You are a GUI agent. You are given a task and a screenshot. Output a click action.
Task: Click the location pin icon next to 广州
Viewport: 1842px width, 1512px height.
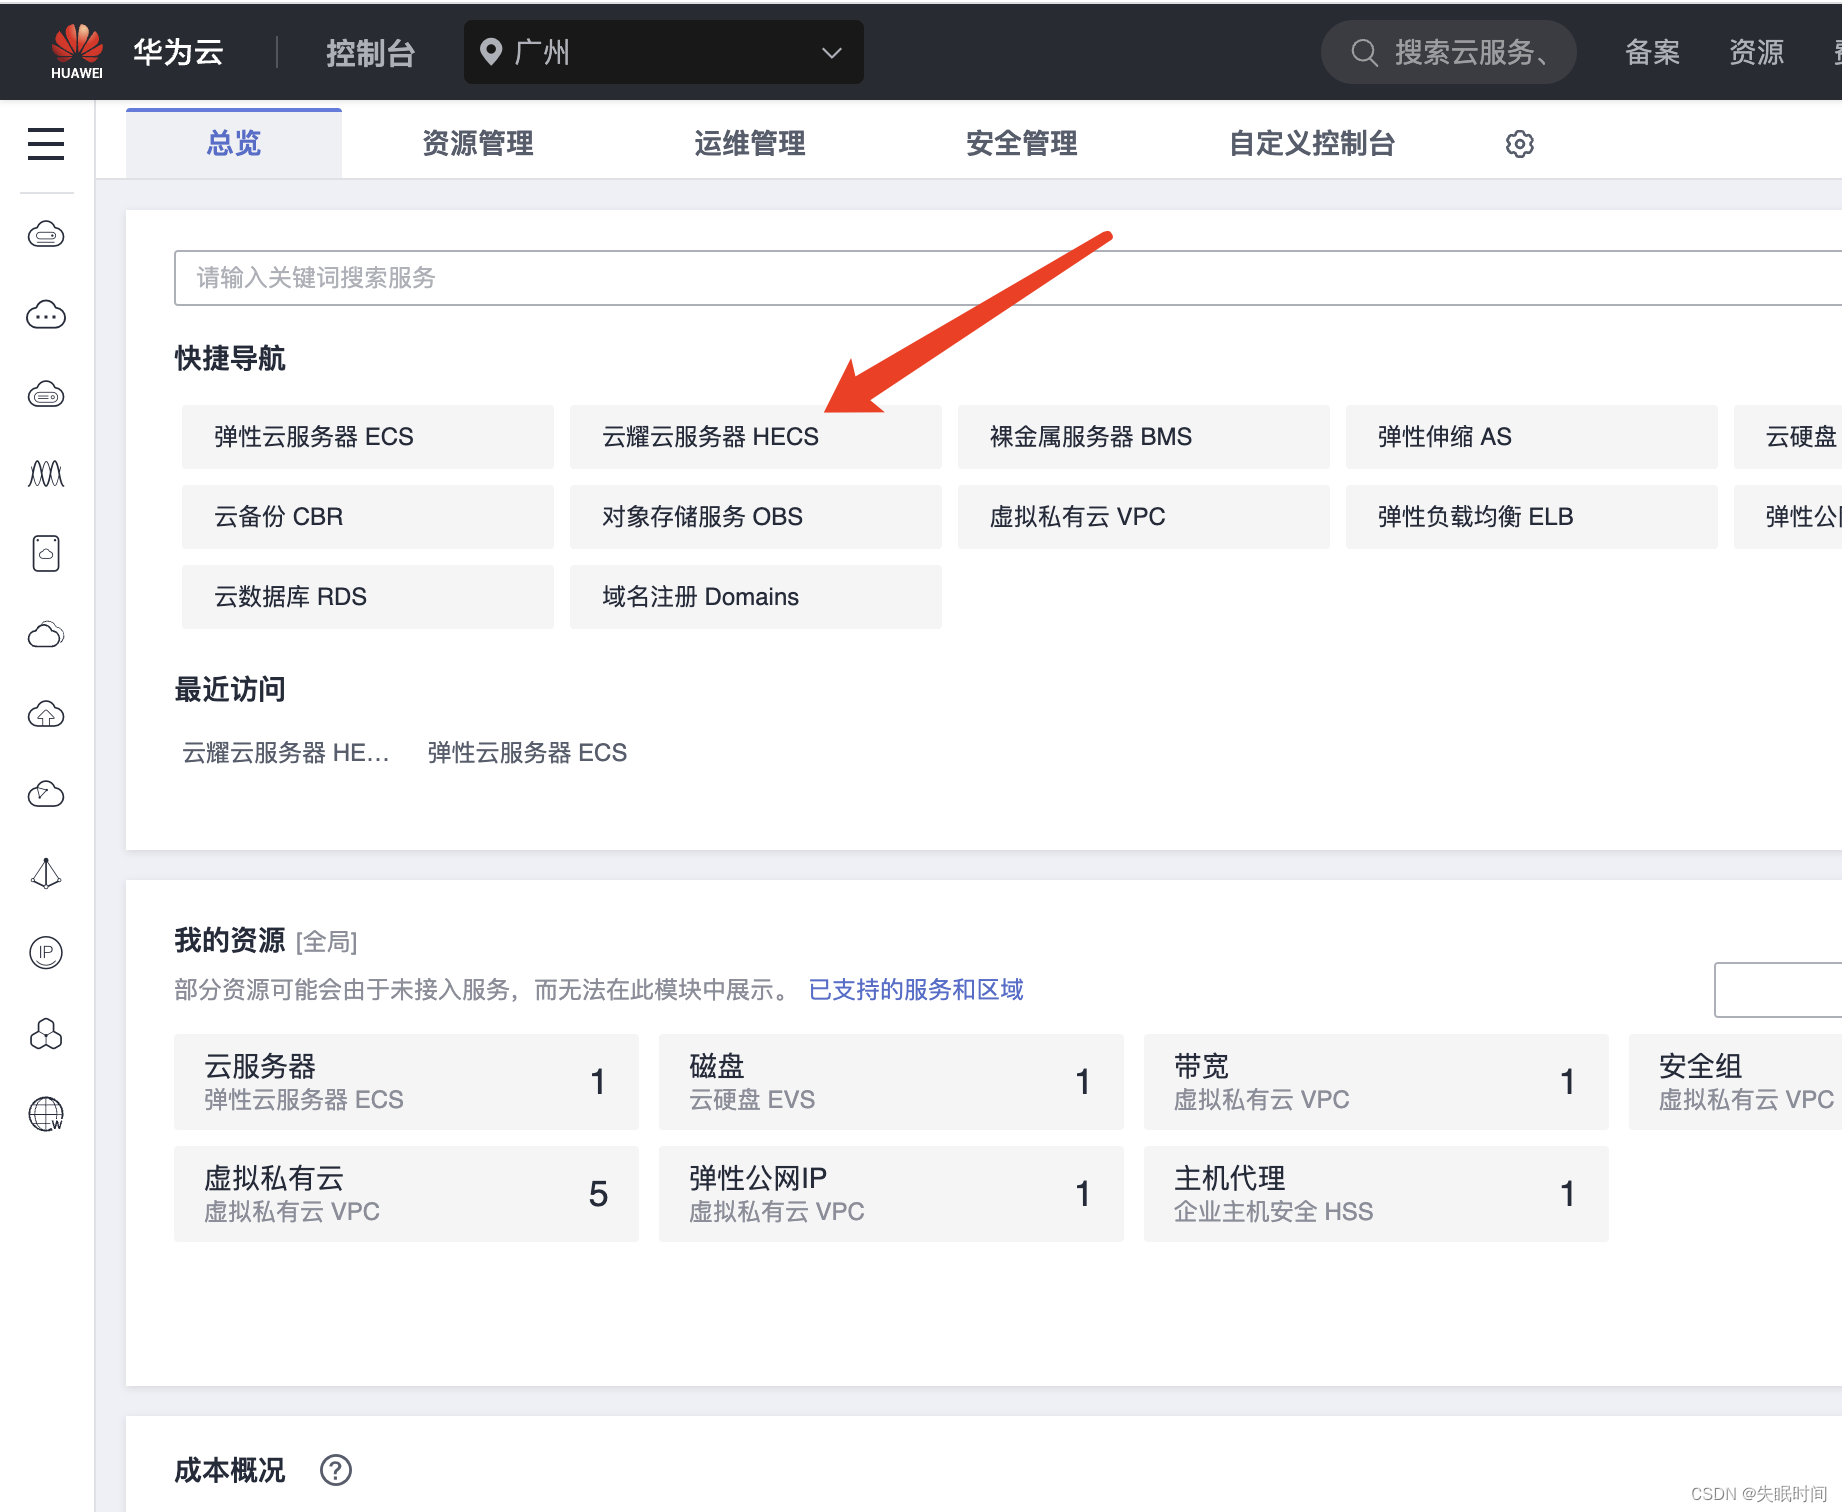490,52
